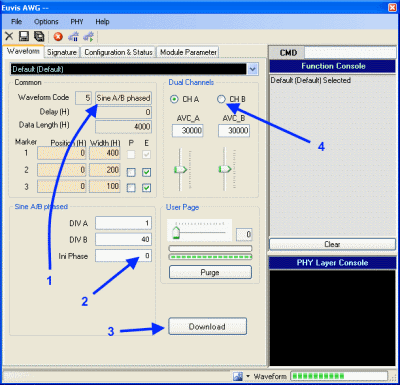Viewport: 400px width, 385px height.
Task: Click the Sine A/B phased name field
Action: [123, 98]
